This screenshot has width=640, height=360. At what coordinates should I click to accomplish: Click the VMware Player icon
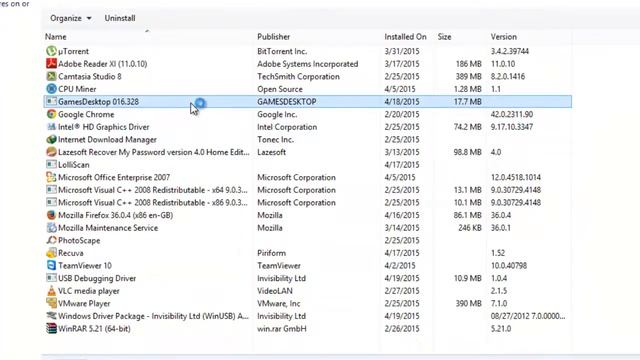point(51,303)
